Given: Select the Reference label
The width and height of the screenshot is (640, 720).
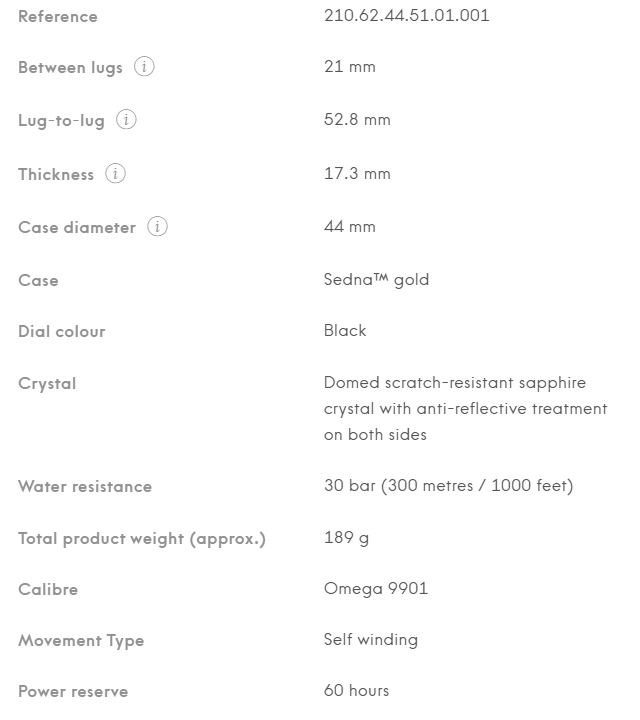Looking at the screenshot, I should (58, 17).
